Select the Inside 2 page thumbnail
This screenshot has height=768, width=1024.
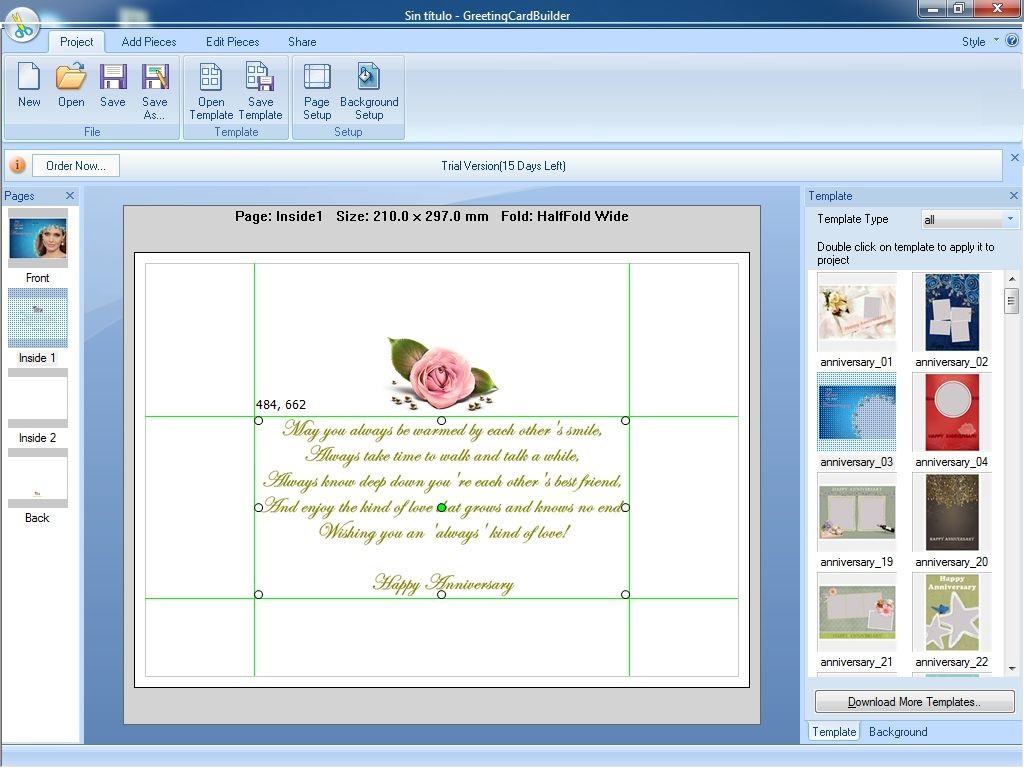(38, 398)
